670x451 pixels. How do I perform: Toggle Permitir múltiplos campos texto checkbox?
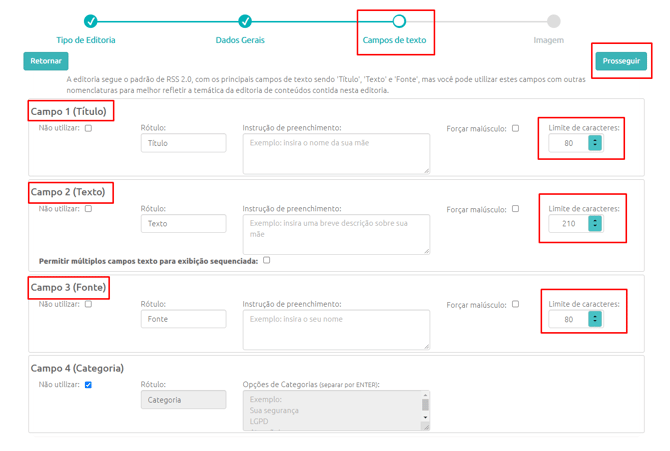[x=267, y=260]
